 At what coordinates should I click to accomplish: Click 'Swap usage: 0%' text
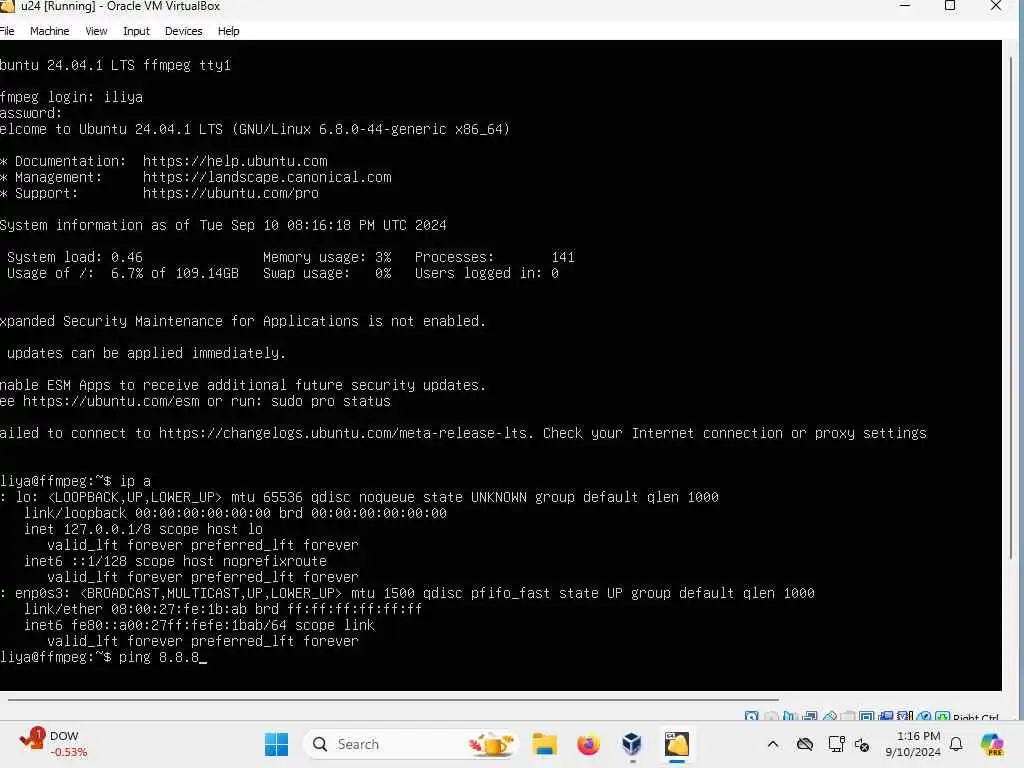point(327,273)
